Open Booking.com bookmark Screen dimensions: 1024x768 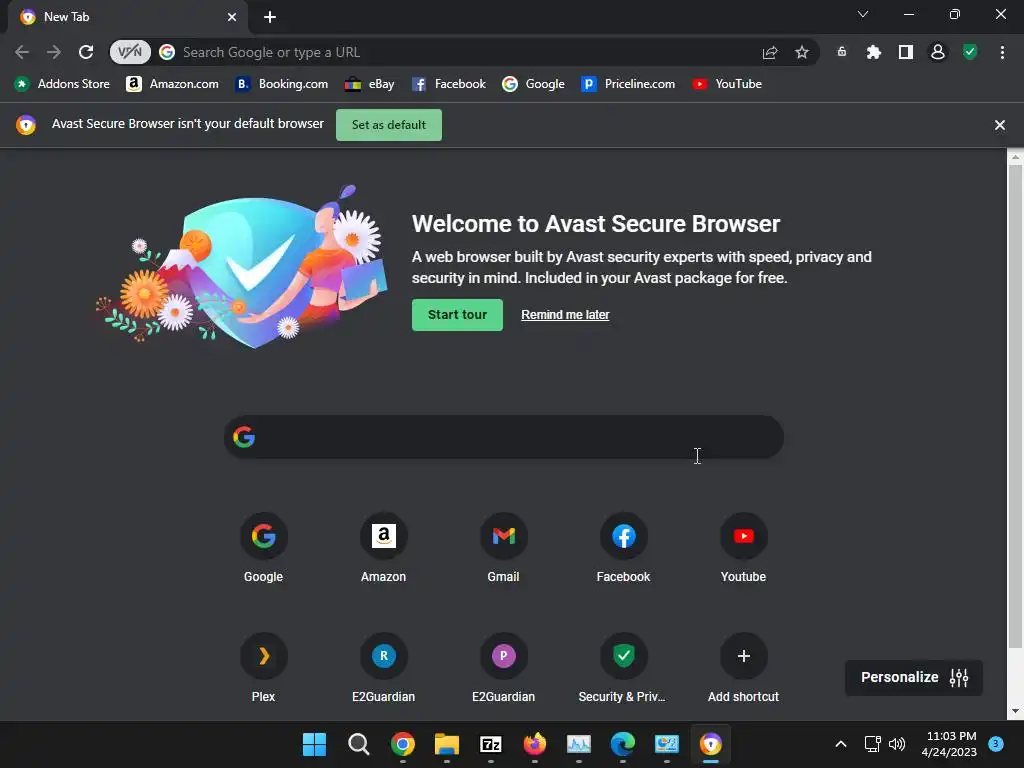click(281, 84)
